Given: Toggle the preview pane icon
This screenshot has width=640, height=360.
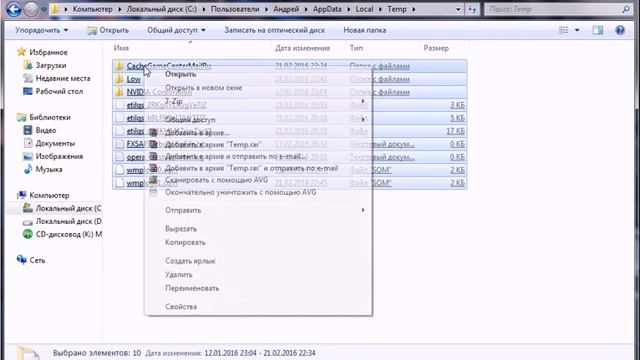Looking at the screenshot, I should [598, 30].
